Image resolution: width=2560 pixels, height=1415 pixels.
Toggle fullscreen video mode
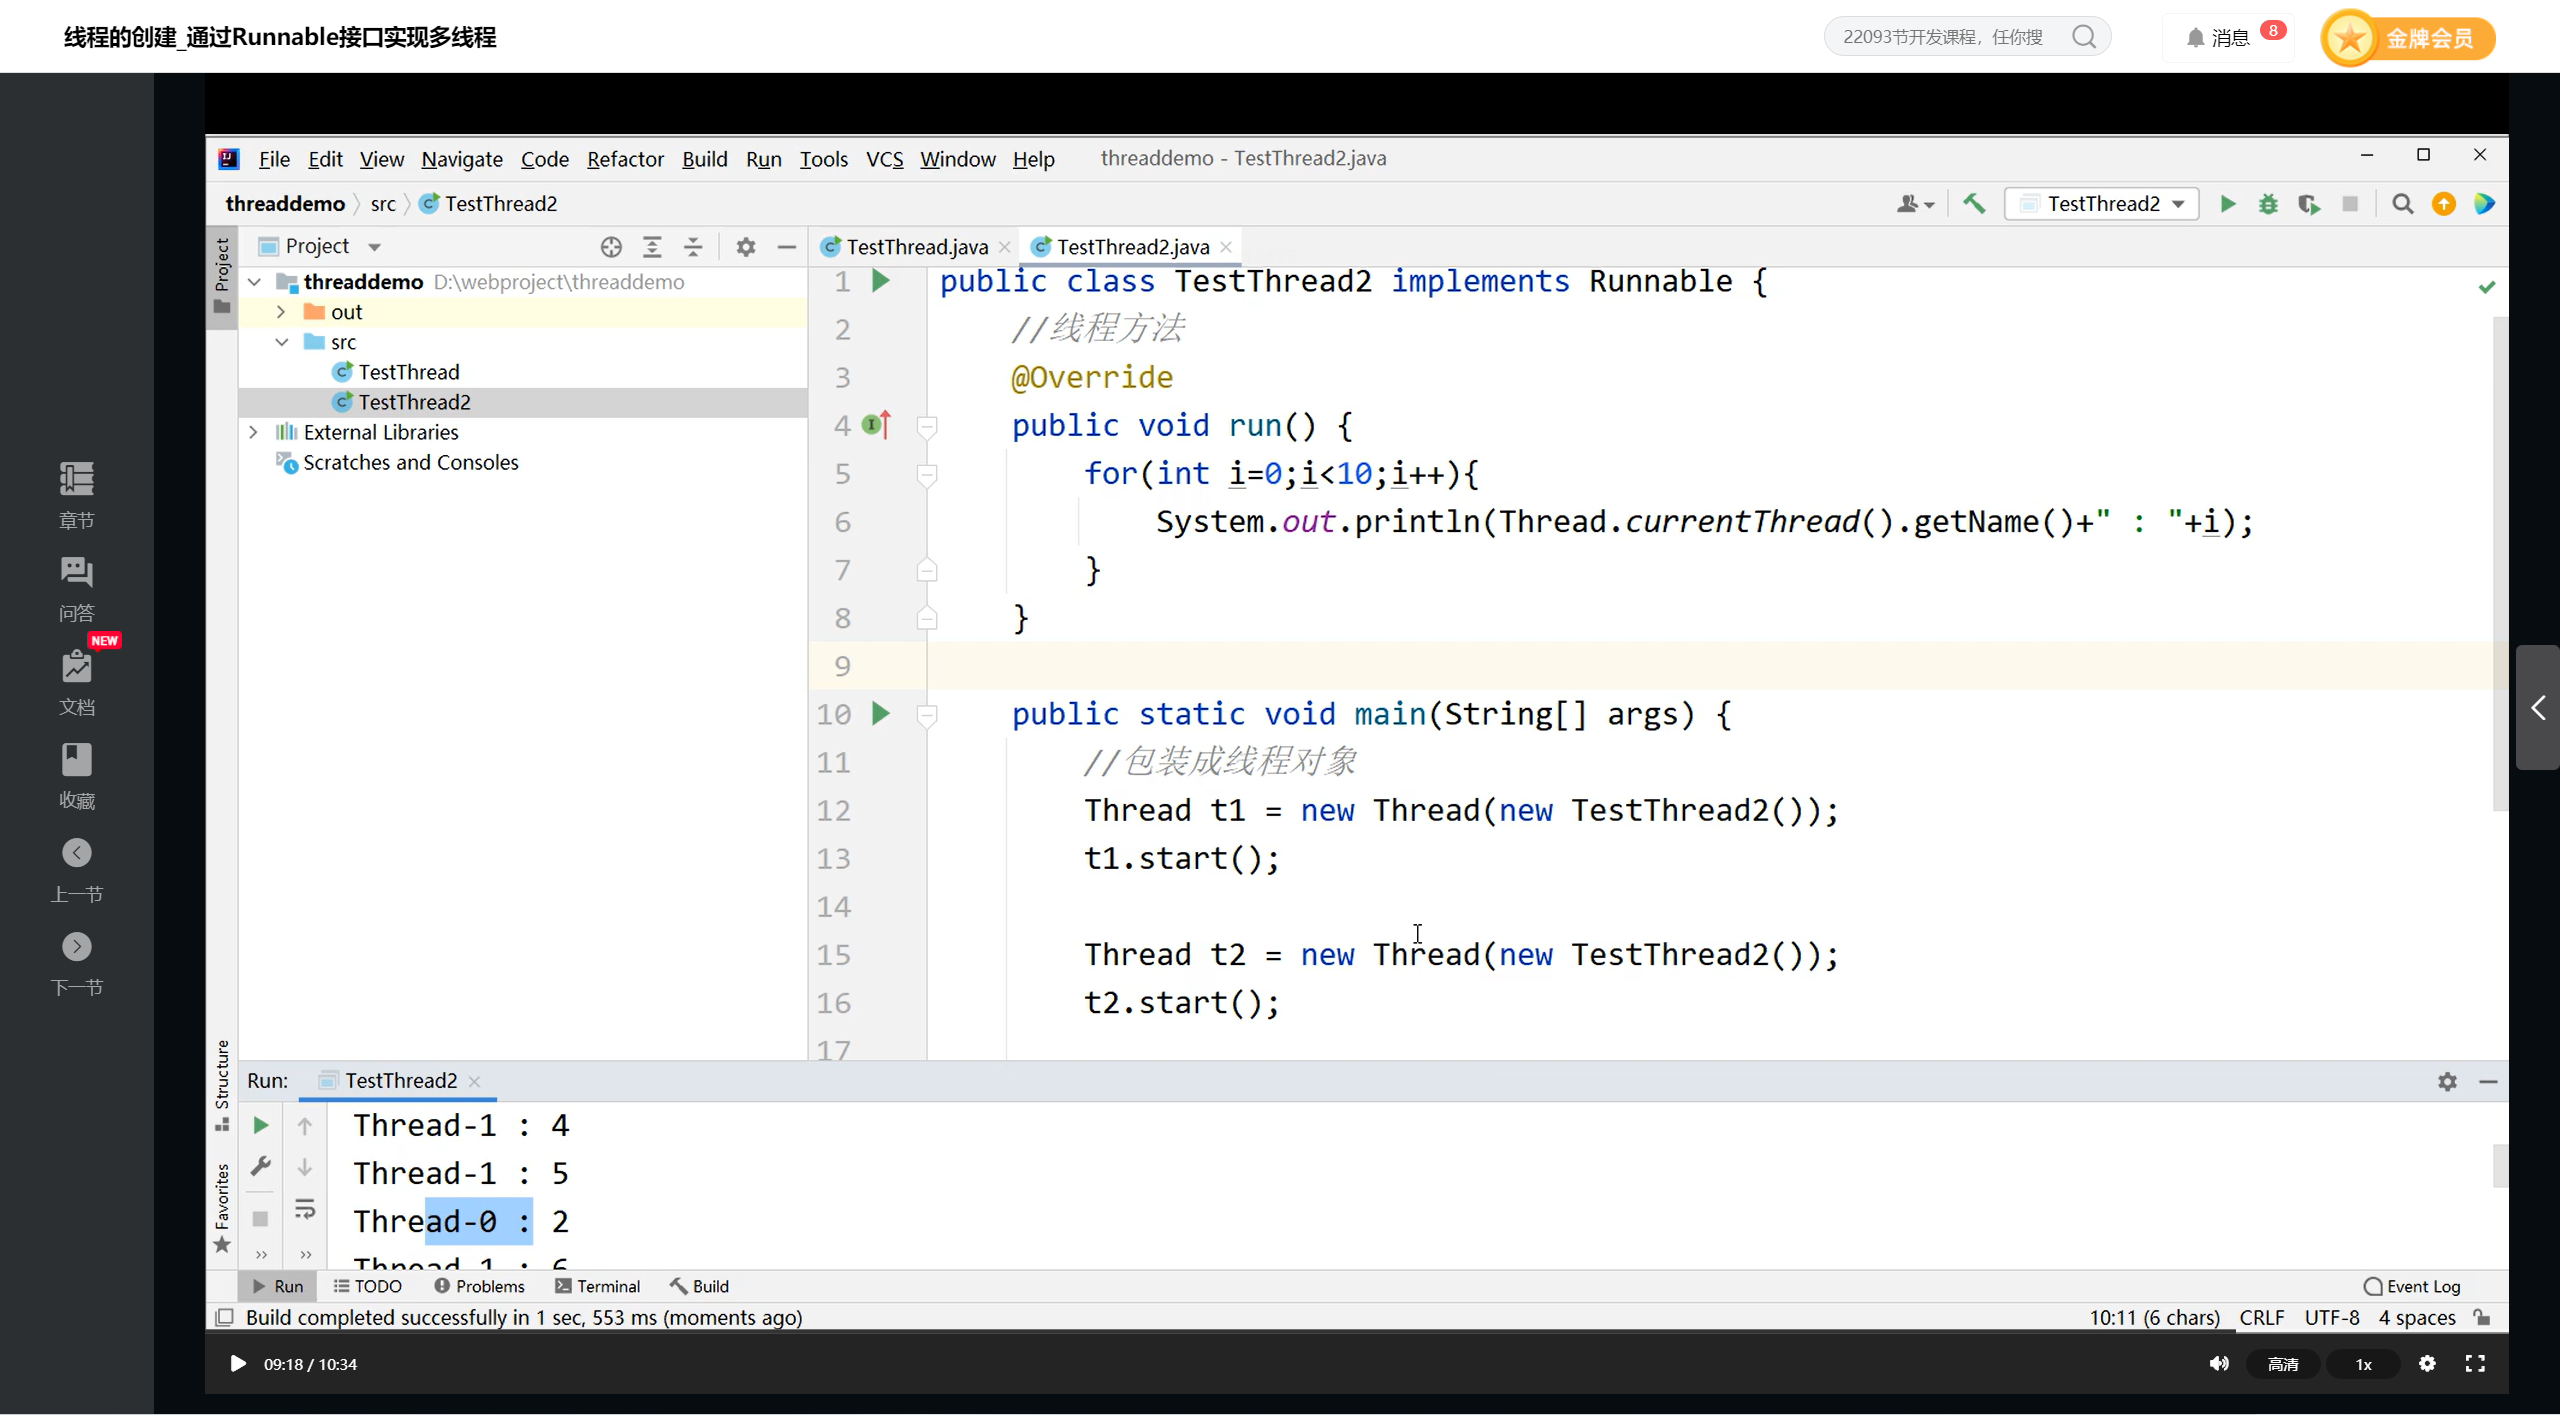[2475, 1364]
